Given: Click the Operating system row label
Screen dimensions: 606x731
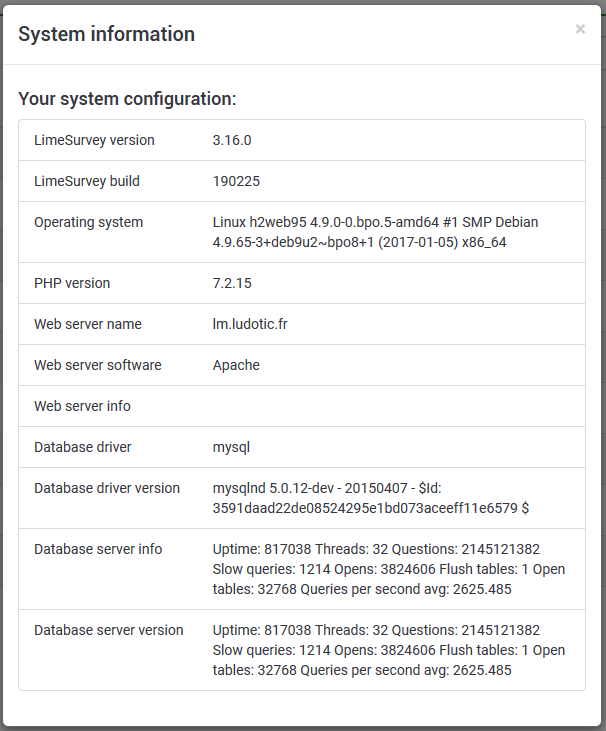Looking at the screenshot, I should point(89,222).
